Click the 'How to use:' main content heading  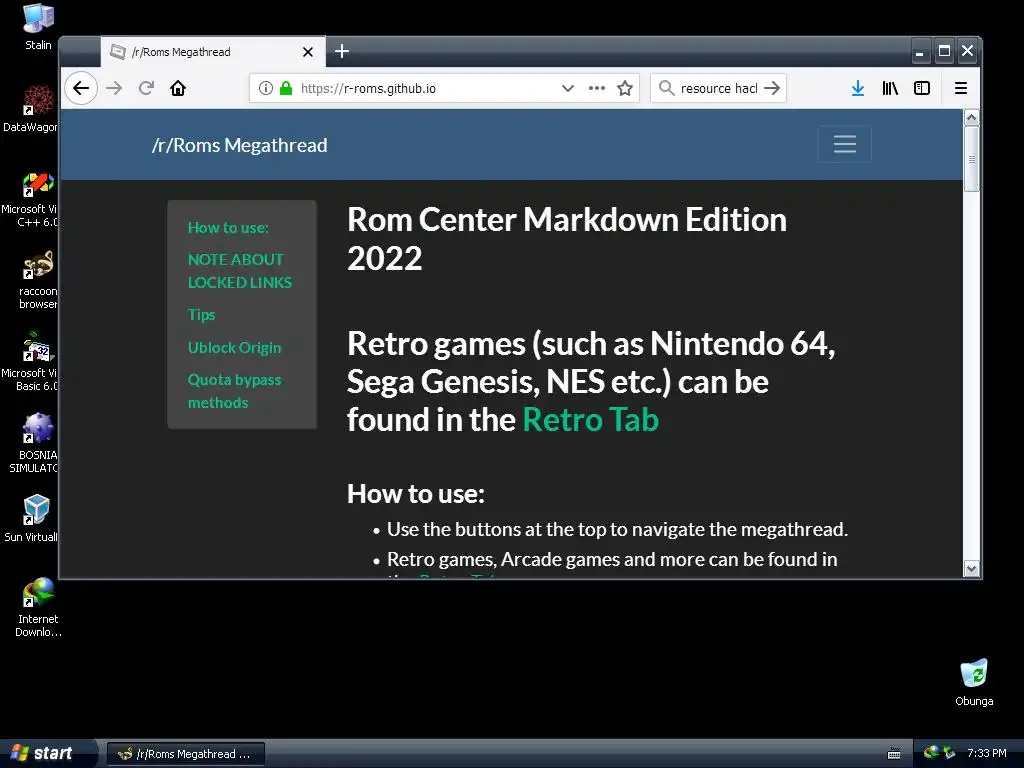(416, 494)
